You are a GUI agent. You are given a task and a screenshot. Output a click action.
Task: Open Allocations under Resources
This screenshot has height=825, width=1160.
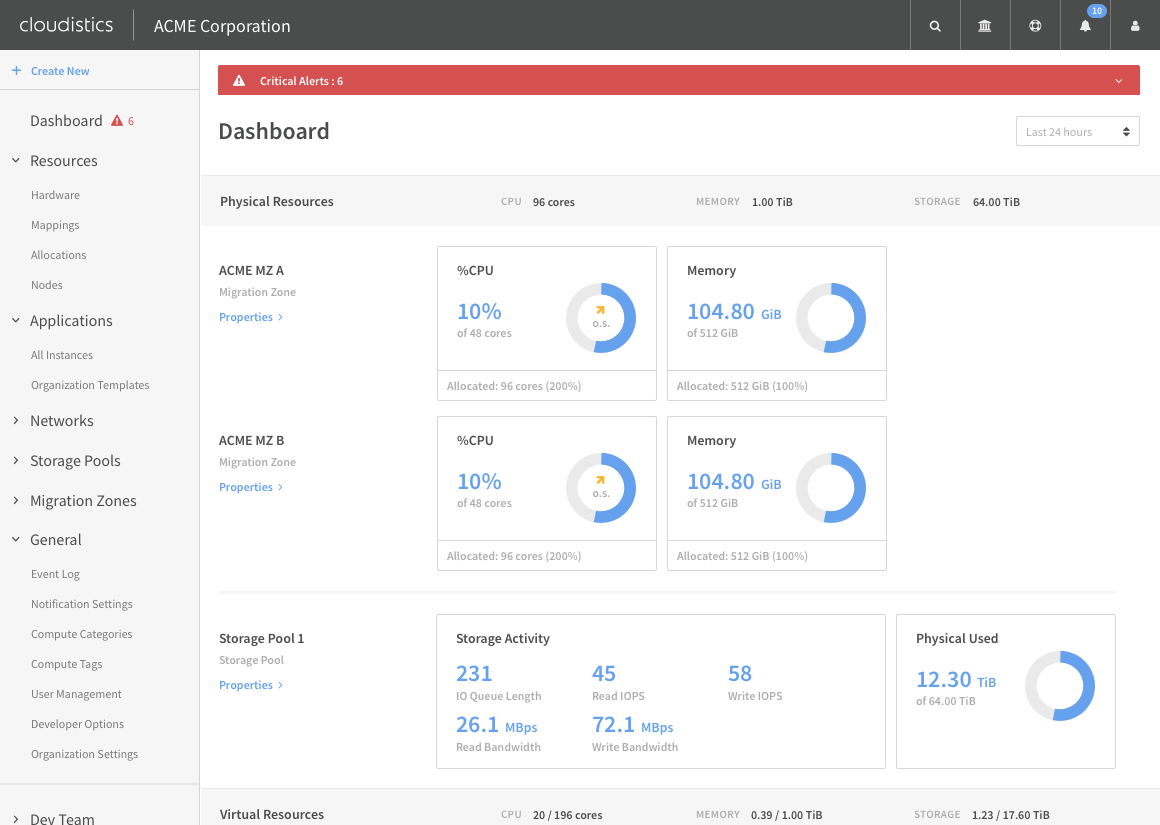pyautogui.click(x=58, y=255)
